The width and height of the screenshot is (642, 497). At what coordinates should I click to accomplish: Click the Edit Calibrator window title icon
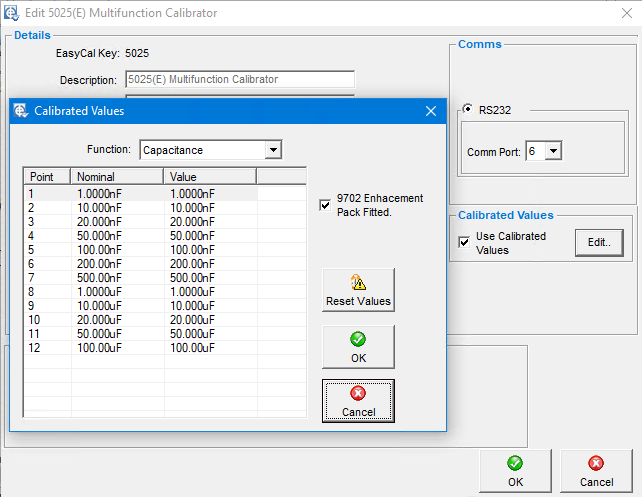point(12,13)
